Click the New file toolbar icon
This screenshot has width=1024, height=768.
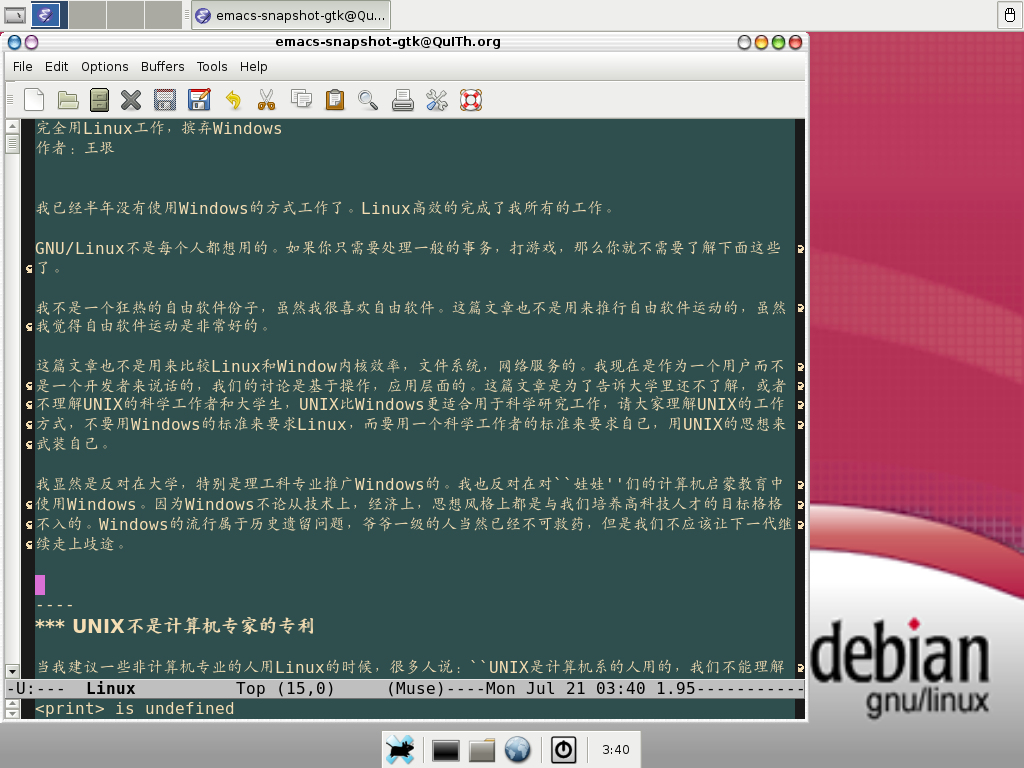(34, 100)
